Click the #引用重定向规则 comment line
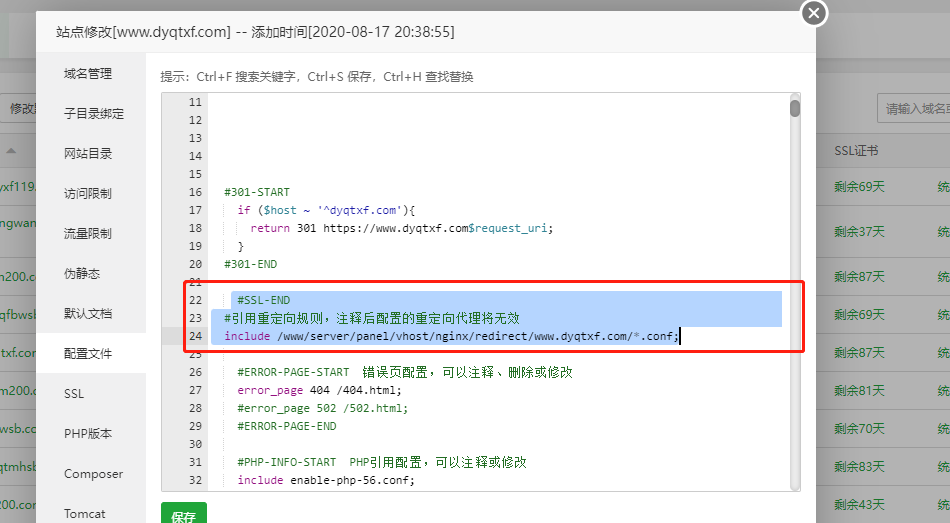This screenshot has width=950, height=523. 372,318
